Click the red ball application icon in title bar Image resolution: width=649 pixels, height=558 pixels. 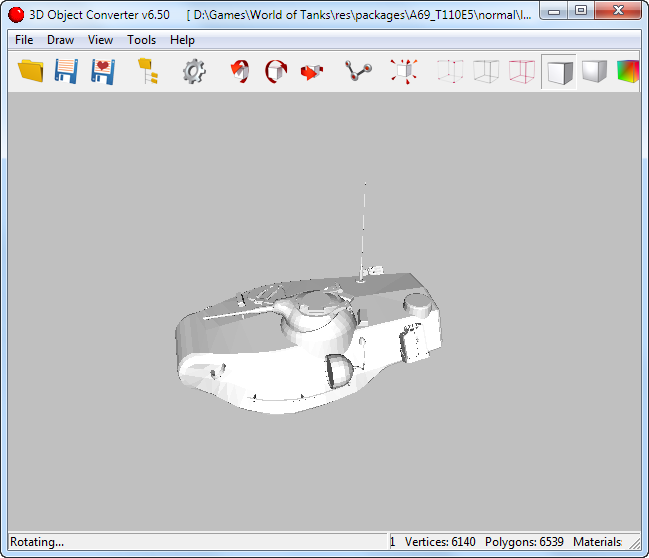(16, 14)
